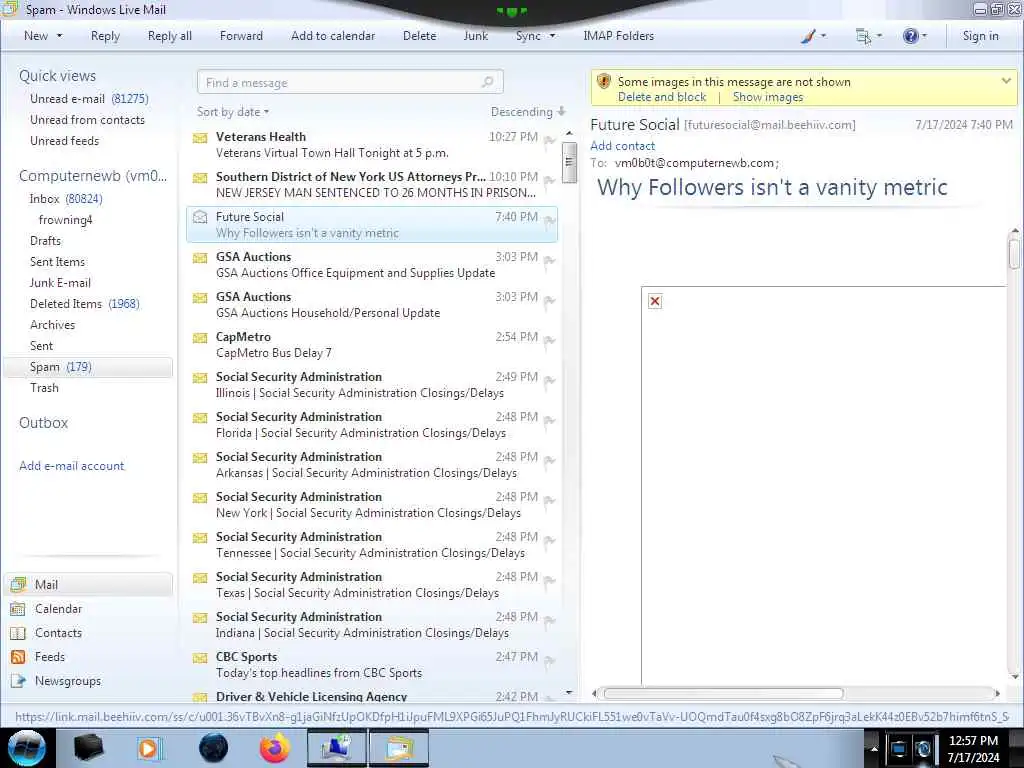The width and height of the screenshot is (1024, 768).
Task: Click the envelope icon beside CBC Sports message
Action: coord(200,658)
